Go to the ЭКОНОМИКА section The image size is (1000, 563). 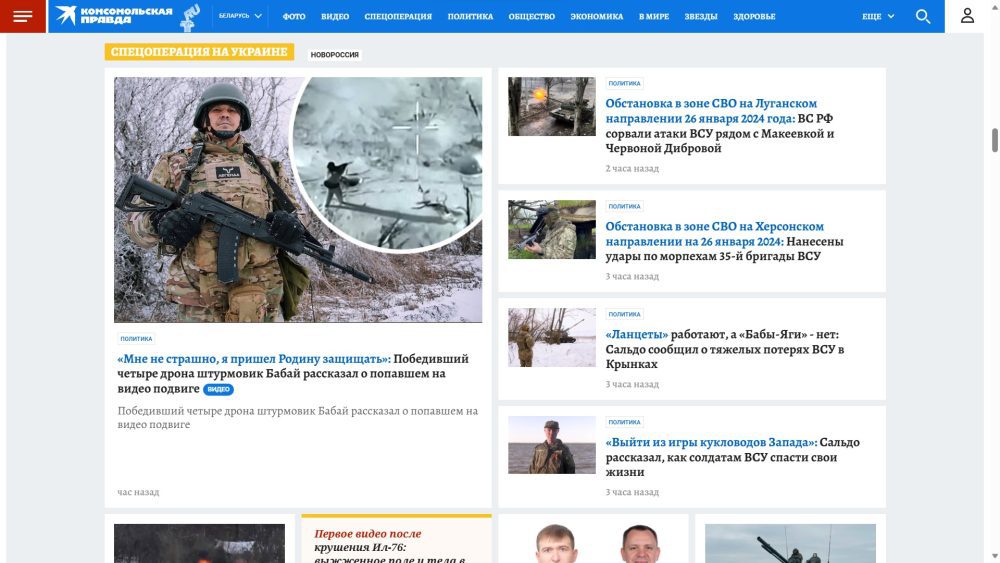(x=597, y=17)
